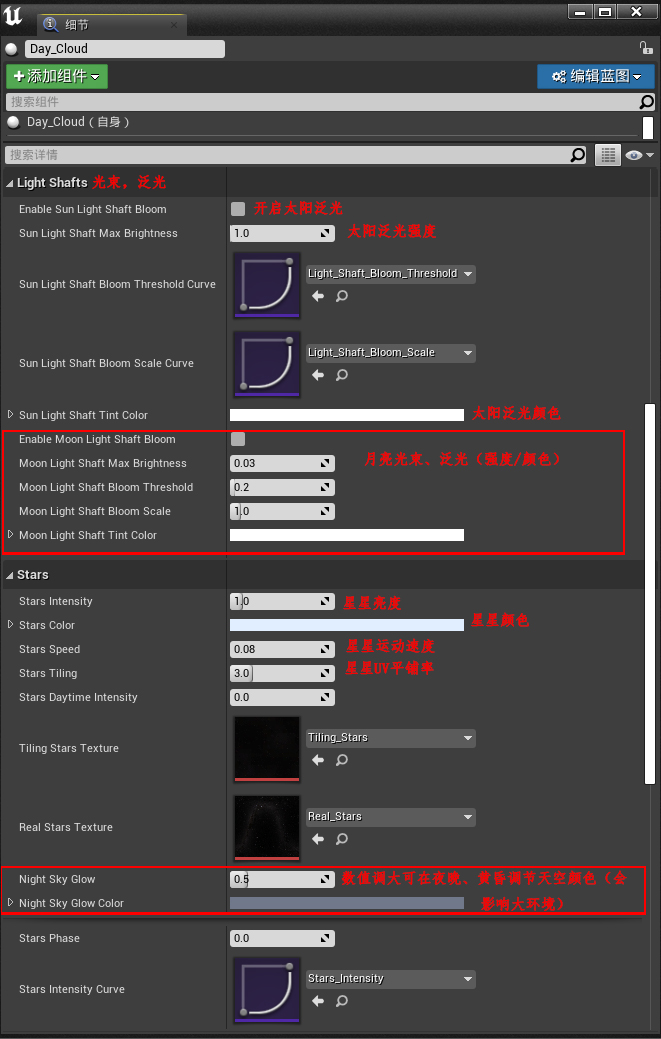Screen dimensions: 661x1039
Task: Click the use-selected arrow under Real_Stars
Action: pyautogui.click(x=318, y=840)
